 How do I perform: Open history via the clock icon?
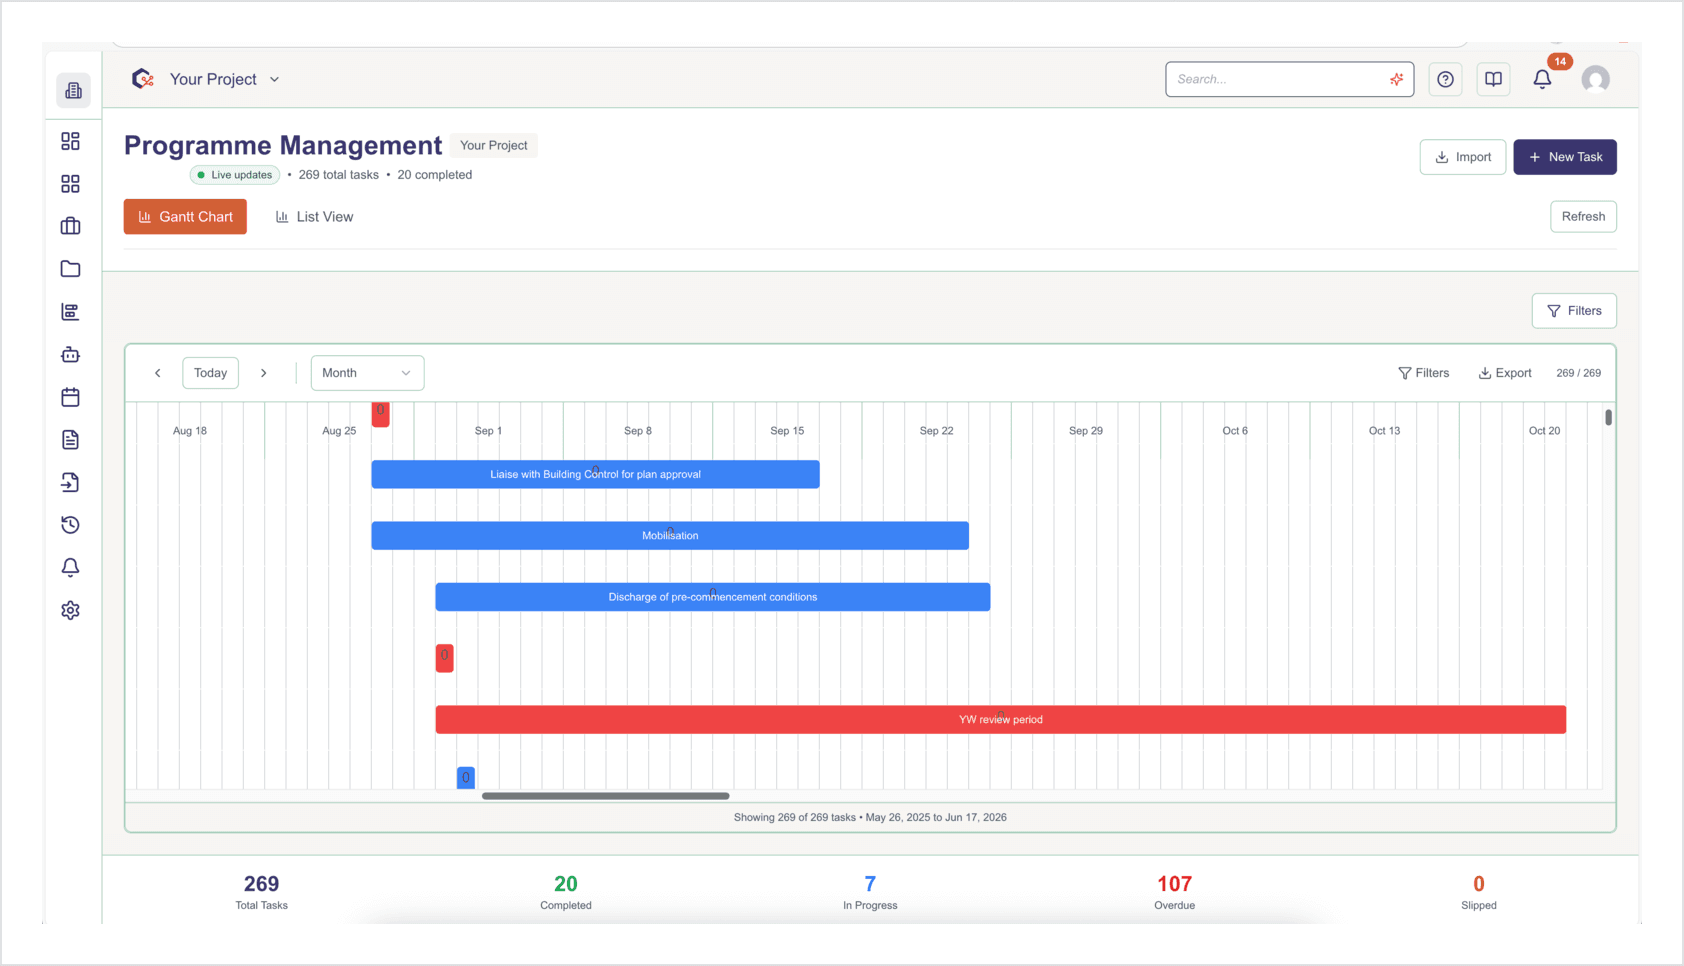[70, 525]
